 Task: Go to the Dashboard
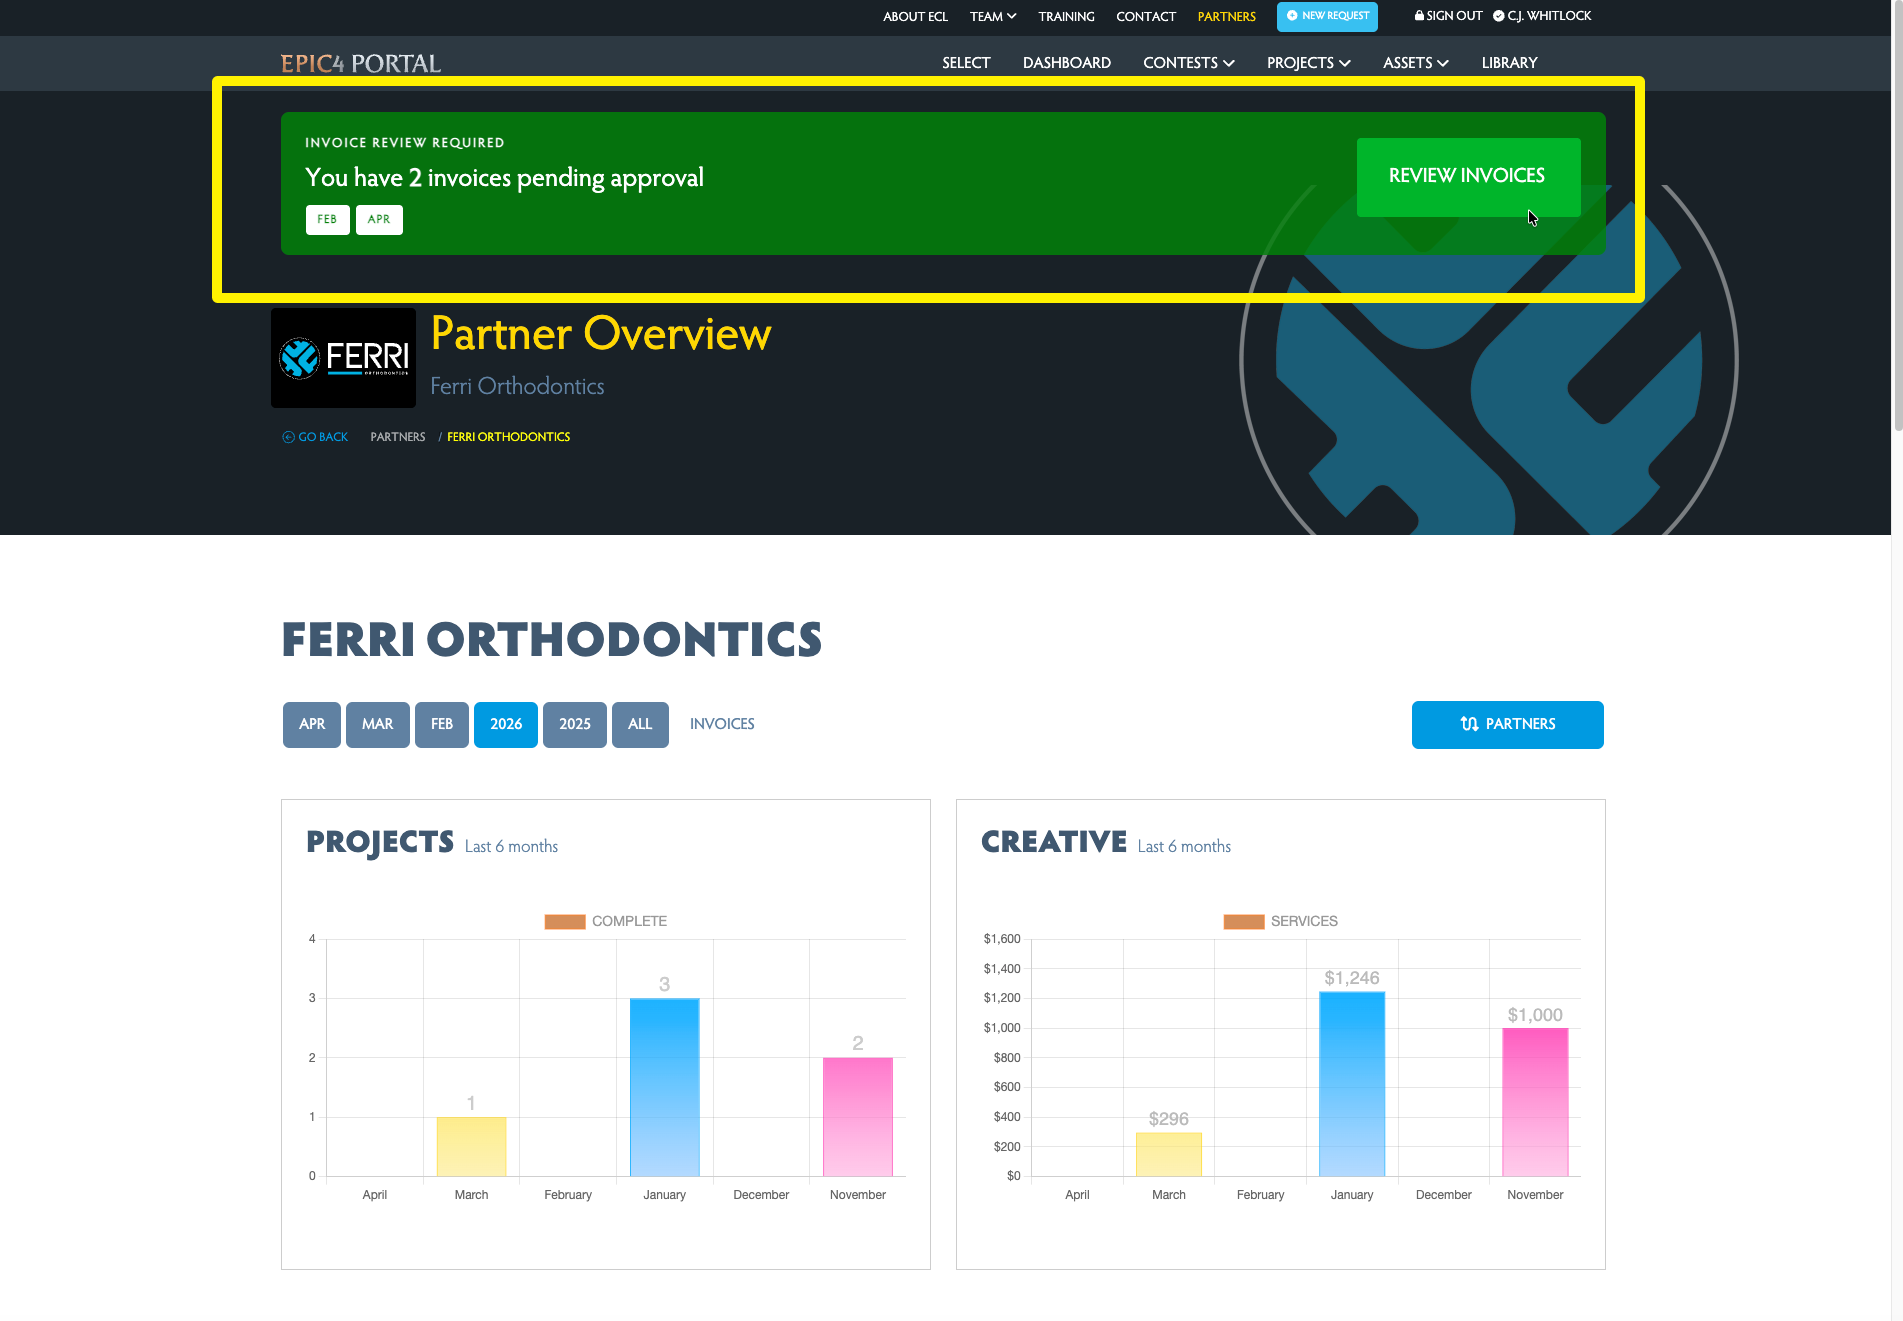(x=1066, y=63)
